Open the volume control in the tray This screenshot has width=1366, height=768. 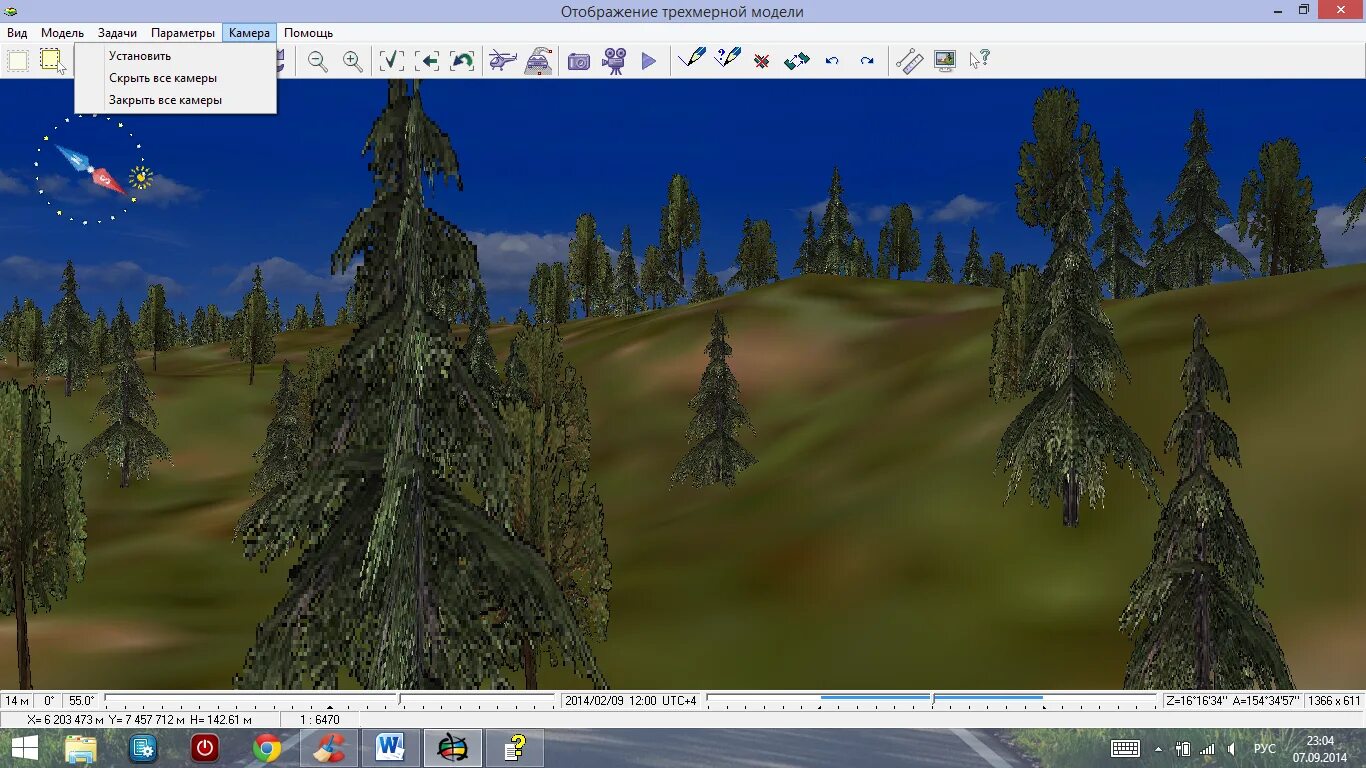1232,748
